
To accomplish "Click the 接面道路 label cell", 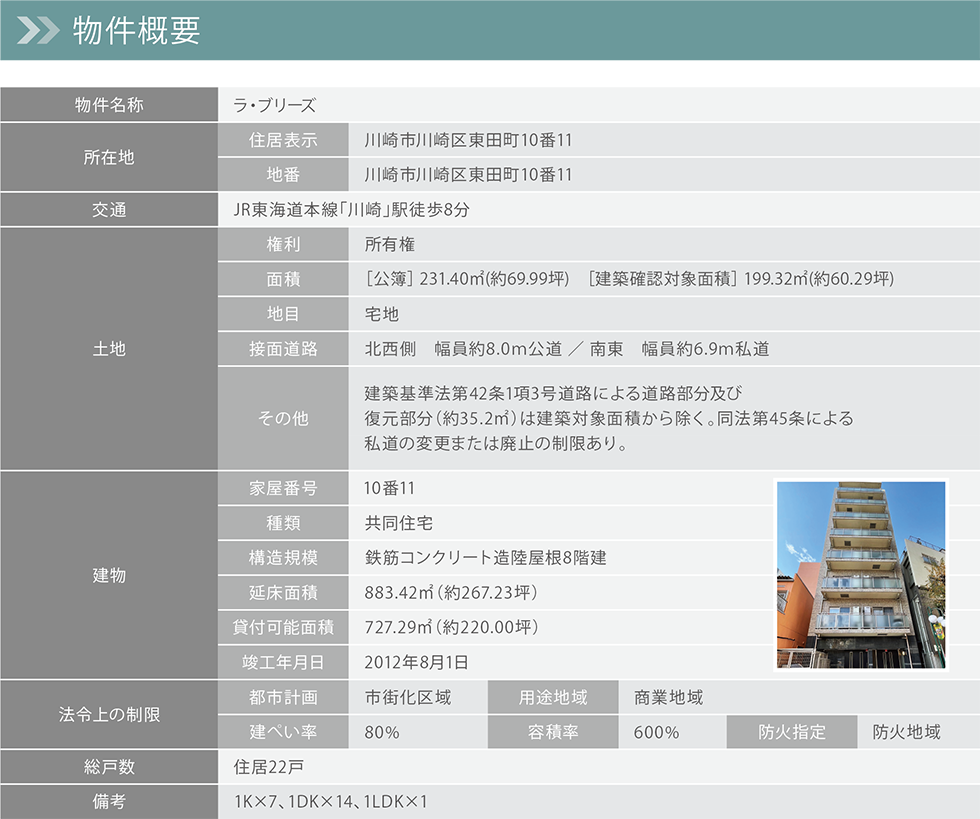I will (x=283, y=349).
